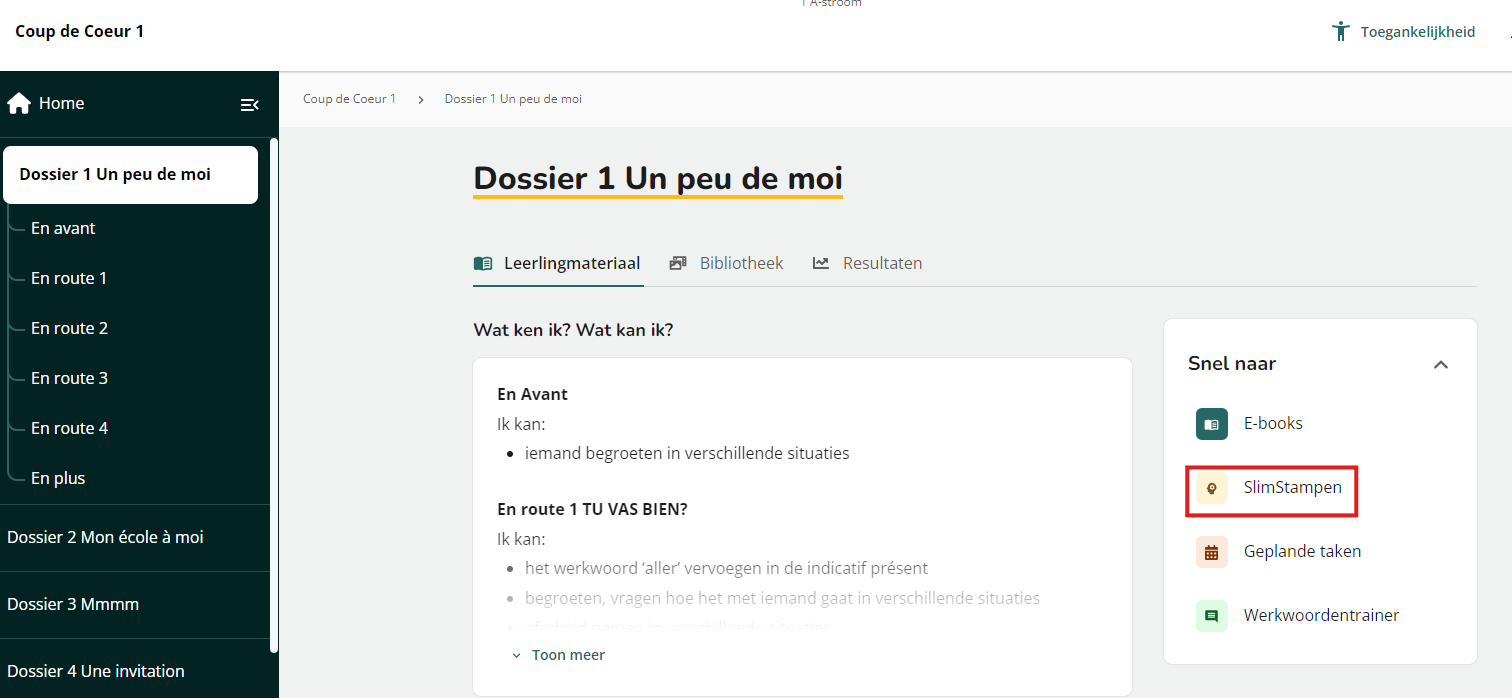The image size is (1512, 698).
Task: Open En plus in sidebar
Action: pos(58,479)
